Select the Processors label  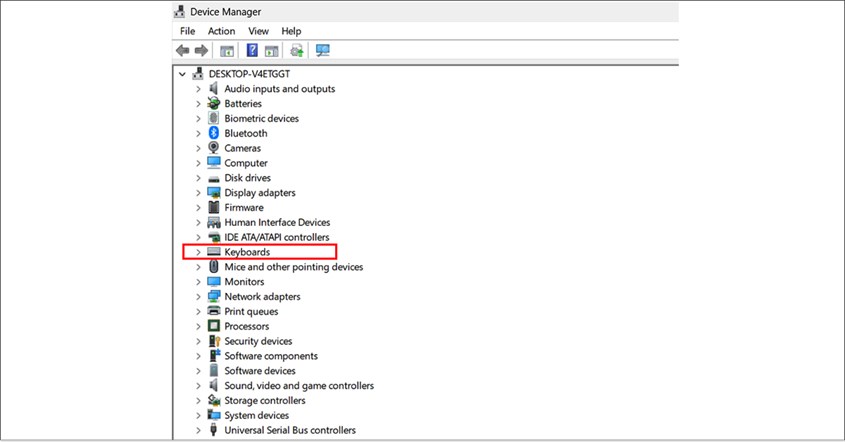click(246, 326)
